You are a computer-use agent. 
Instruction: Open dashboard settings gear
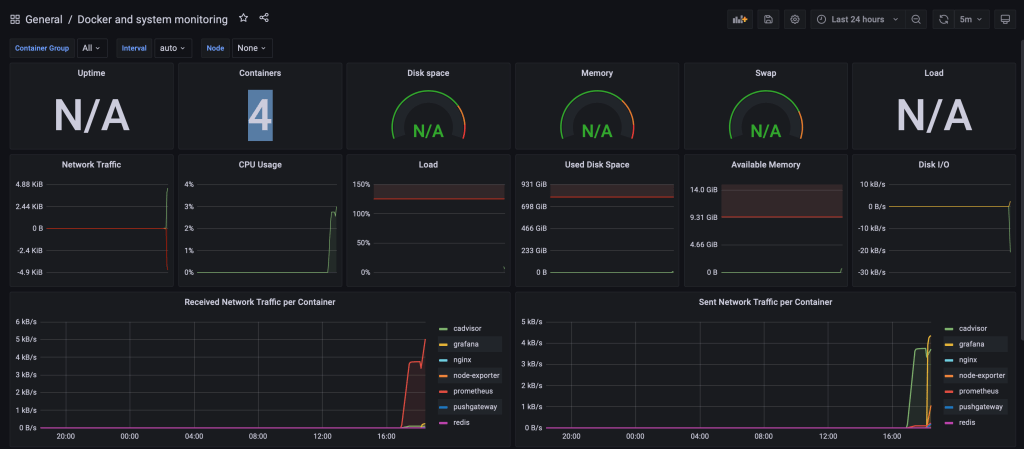coord(795,19)
